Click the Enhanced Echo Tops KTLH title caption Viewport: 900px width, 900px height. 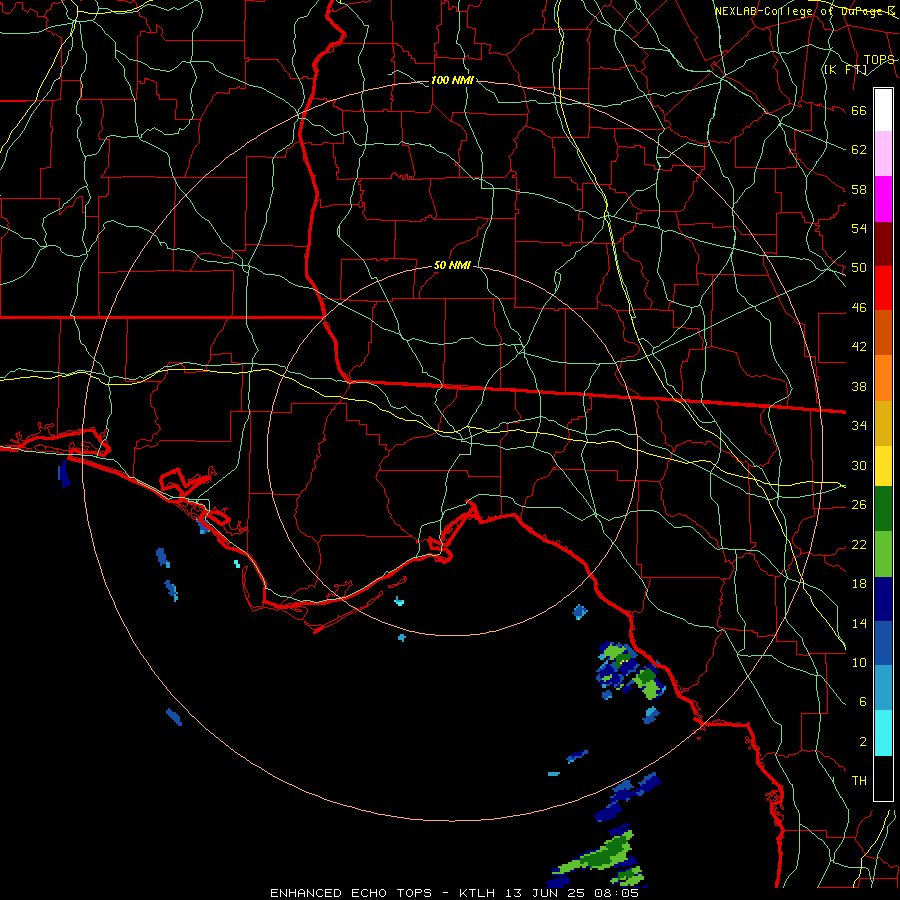(x=454, y=893)
